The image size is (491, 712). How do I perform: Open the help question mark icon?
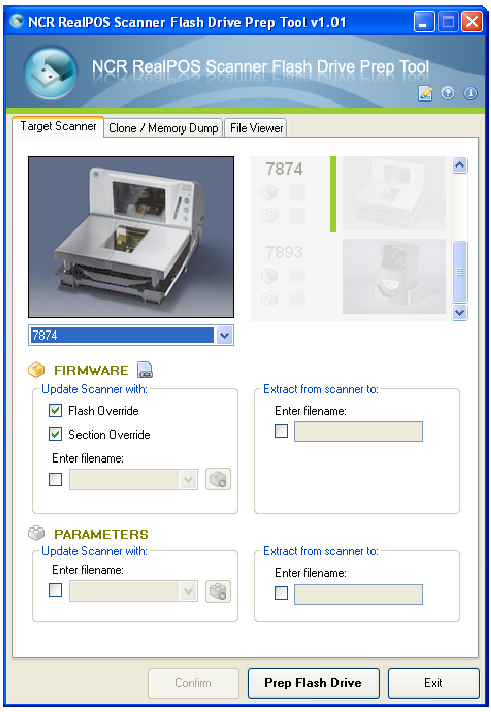(x=448, y=93)
